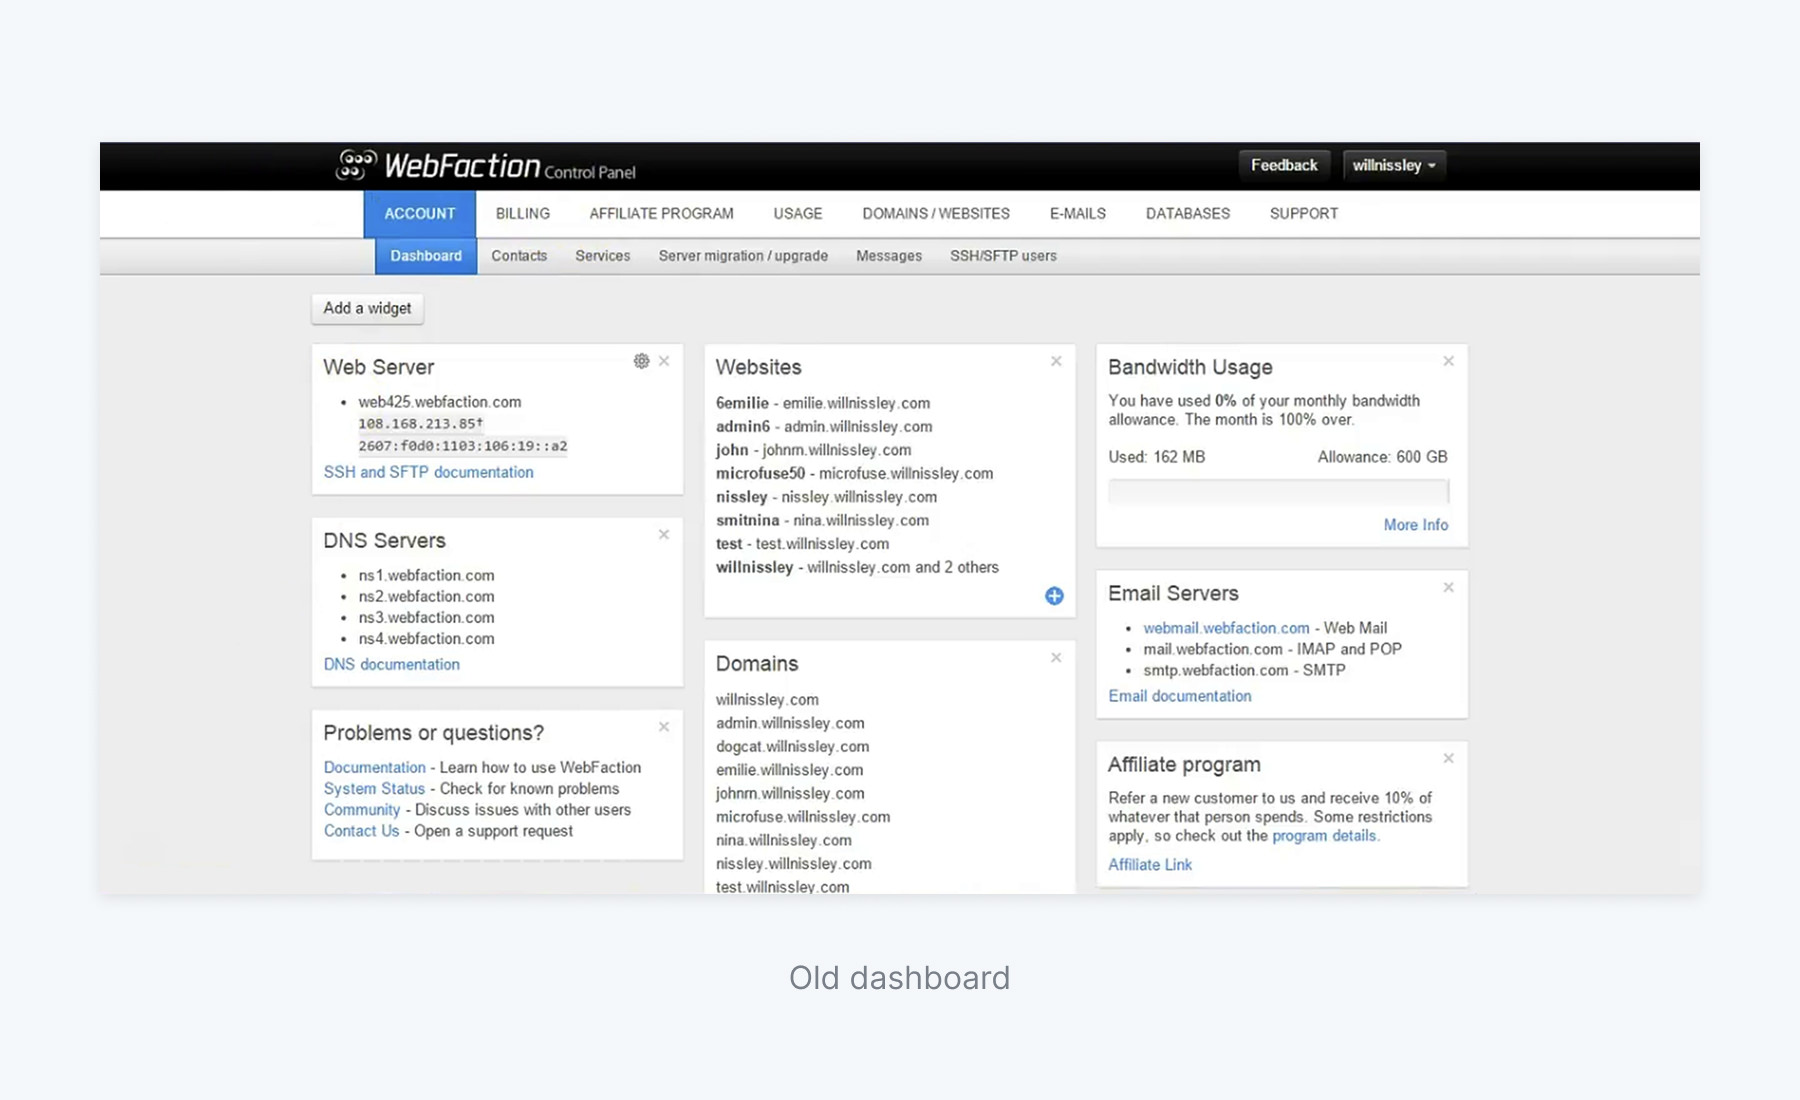
Task: Click the IPv6 address 2607:f0d0:1103:106:19::a2
Action: click(463, 446)
